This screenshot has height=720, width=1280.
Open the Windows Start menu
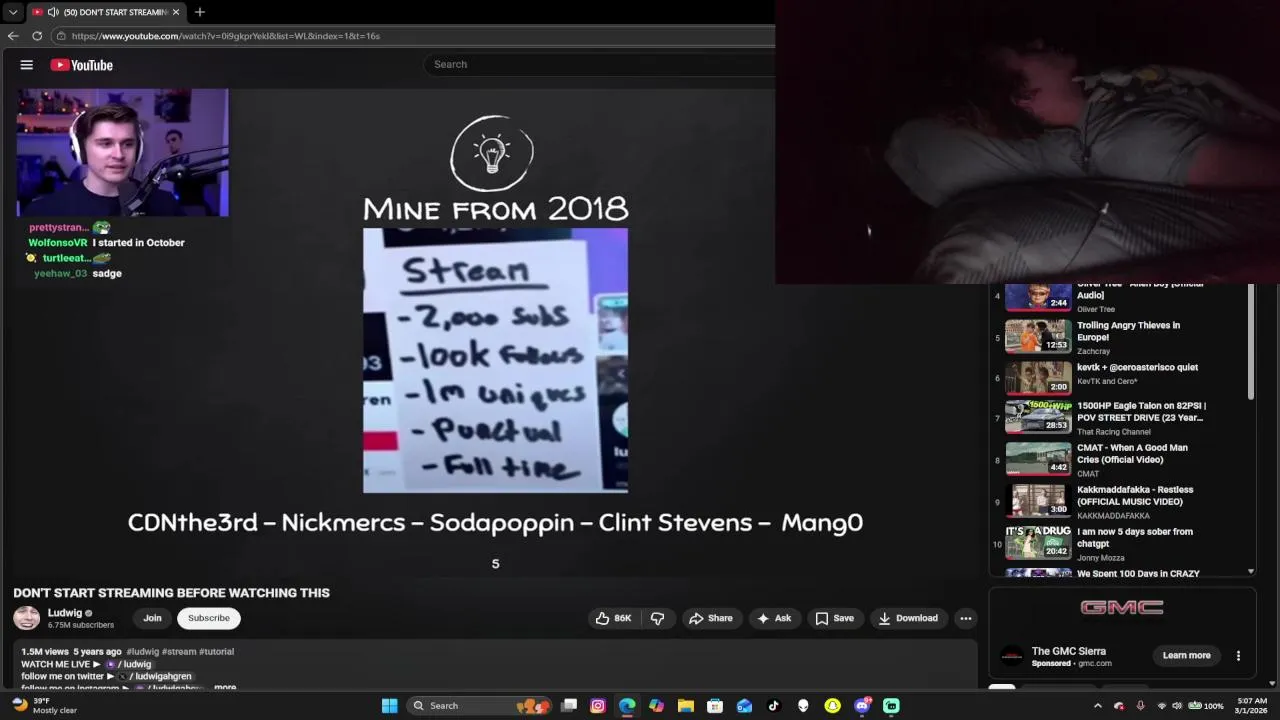click(389, 706)
